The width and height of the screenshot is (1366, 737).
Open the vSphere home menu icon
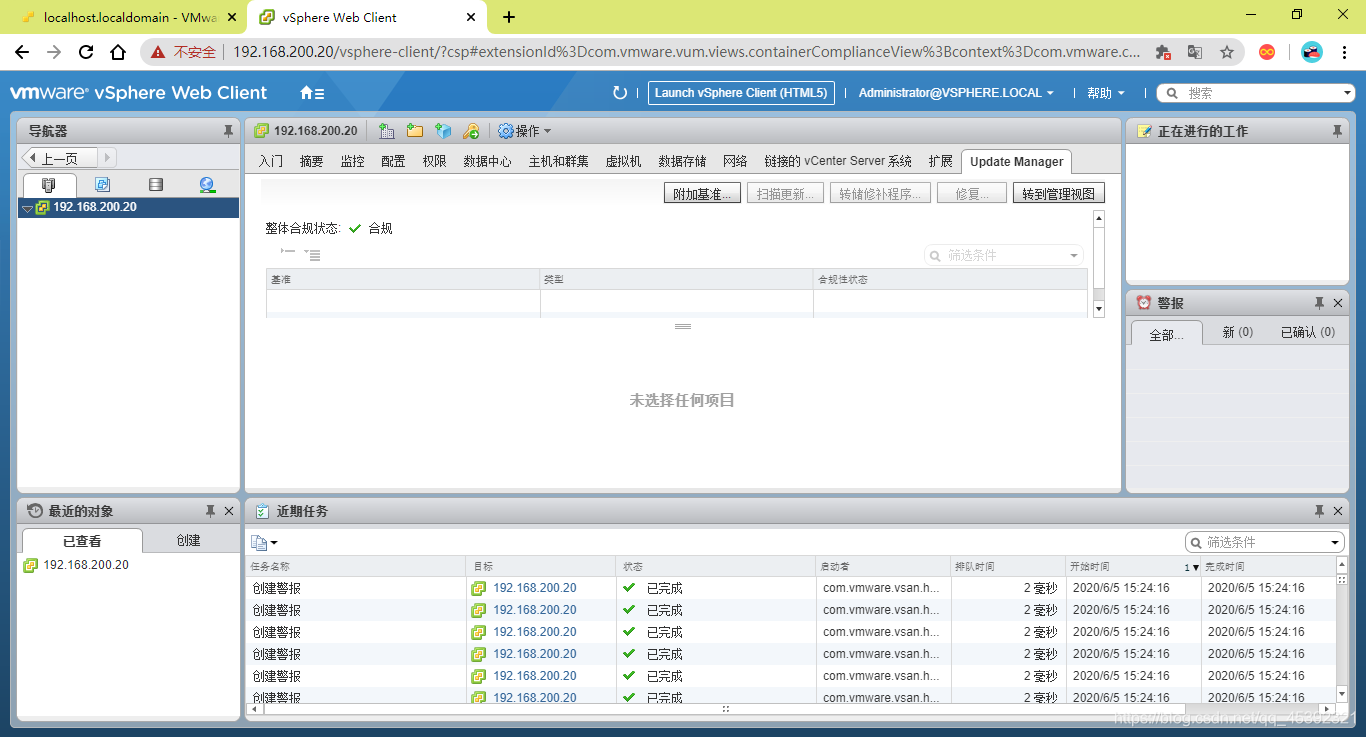pos(312,93)
